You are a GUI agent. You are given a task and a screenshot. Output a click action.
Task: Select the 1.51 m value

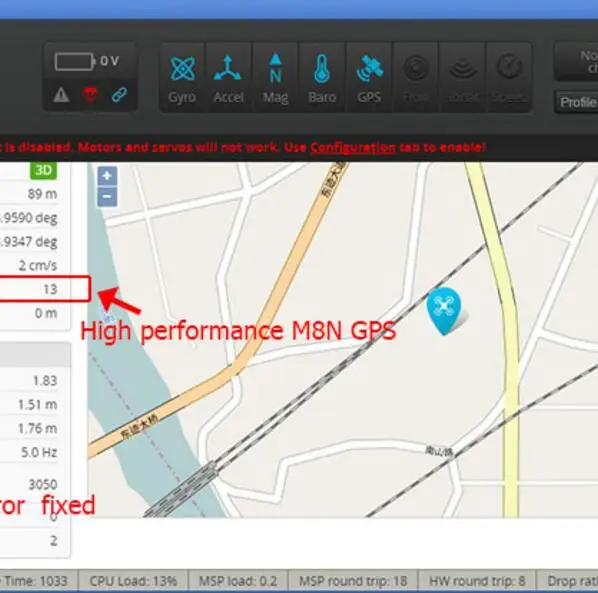tap(38, 405)
